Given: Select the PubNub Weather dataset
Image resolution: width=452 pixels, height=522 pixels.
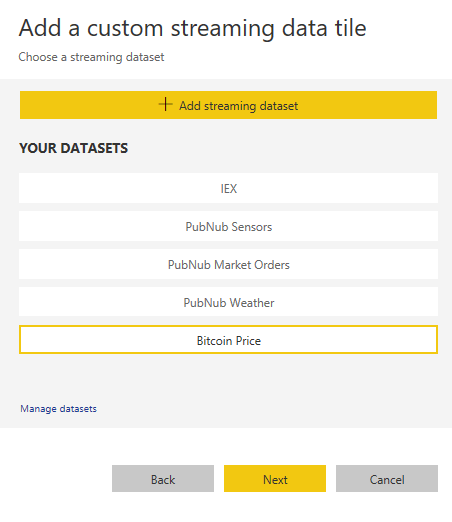Looking at the screenshot, I should (x=228, y=302).
